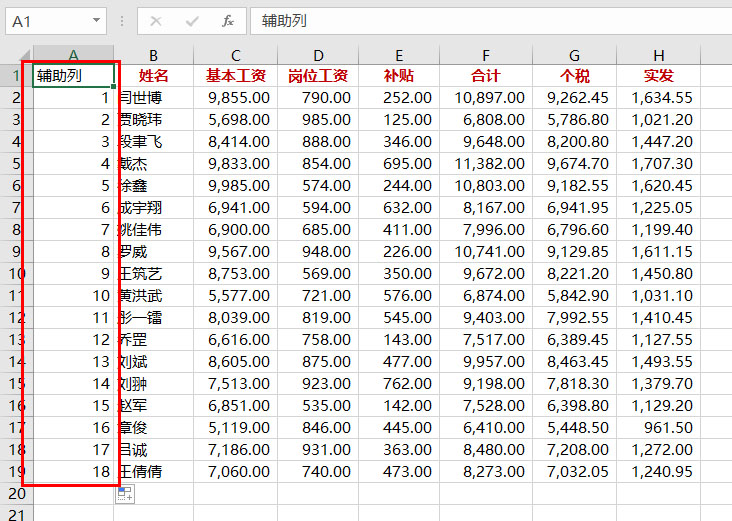The image size is (732, 521).
Task: Select column H header
Action: (x=659, y=55)
